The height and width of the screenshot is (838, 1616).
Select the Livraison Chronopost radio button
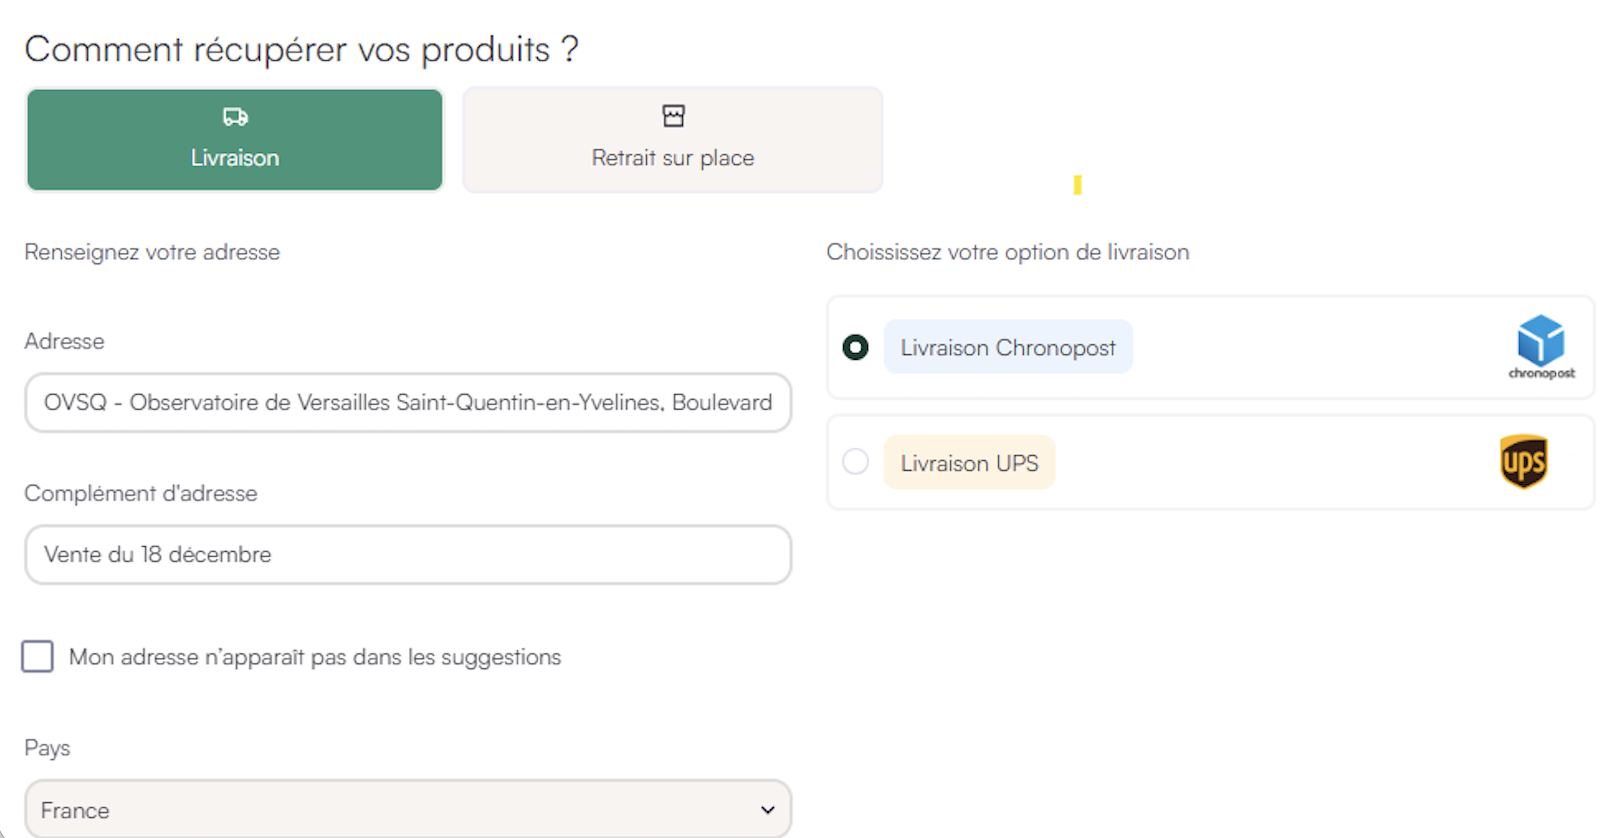855,347
